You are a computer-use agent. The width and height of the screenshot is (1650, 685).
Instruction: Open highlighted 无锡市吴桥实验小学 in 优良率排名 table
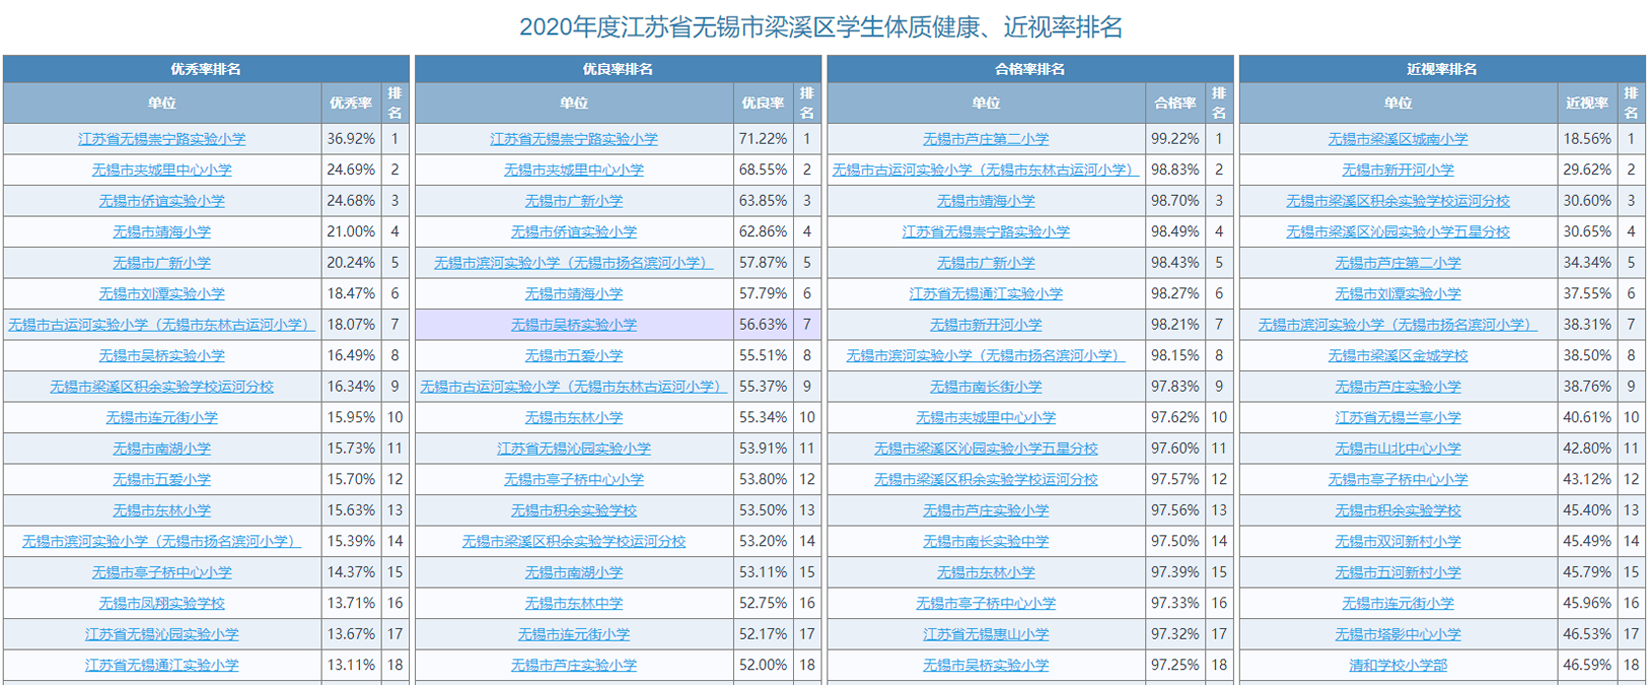click(574, 325)
